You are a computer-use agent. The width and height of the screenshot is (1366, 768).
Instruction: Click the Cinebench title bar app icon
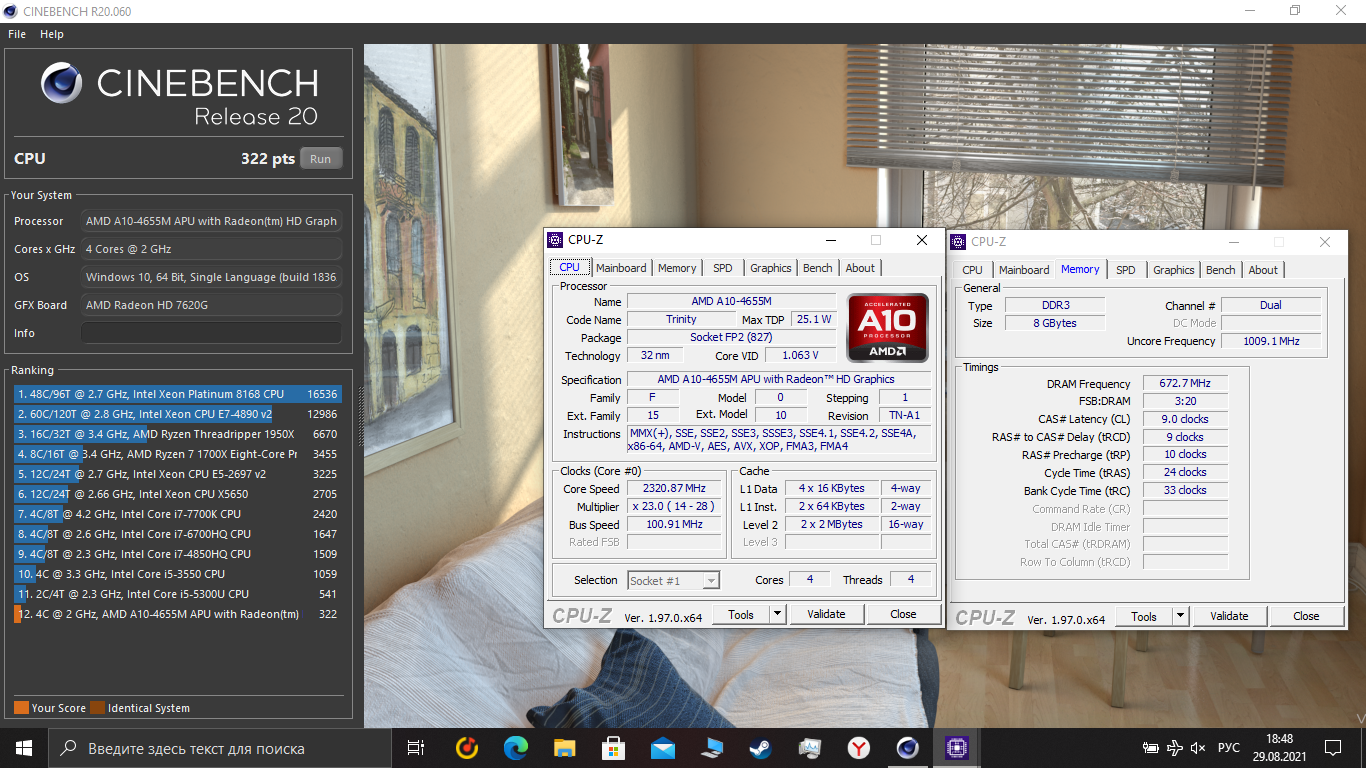coord(11,11)
